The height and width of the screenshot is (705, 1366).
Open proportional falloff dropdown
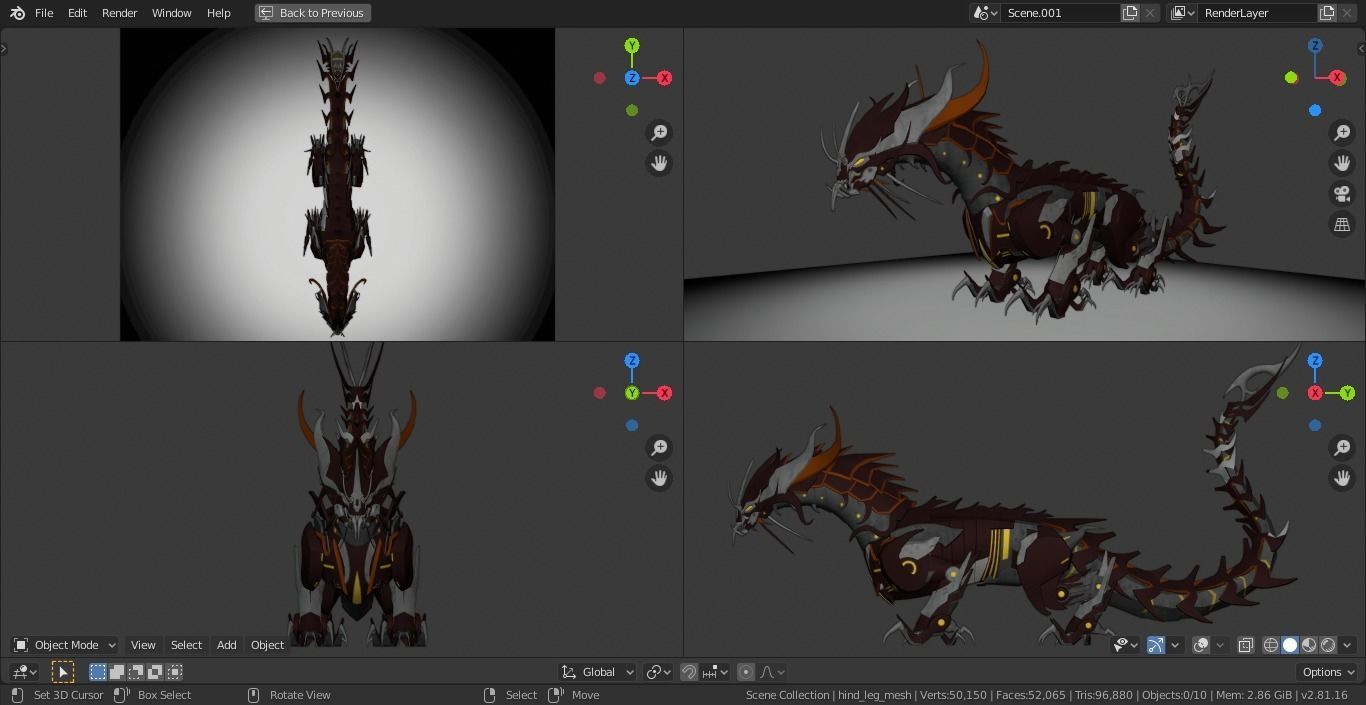772,672
